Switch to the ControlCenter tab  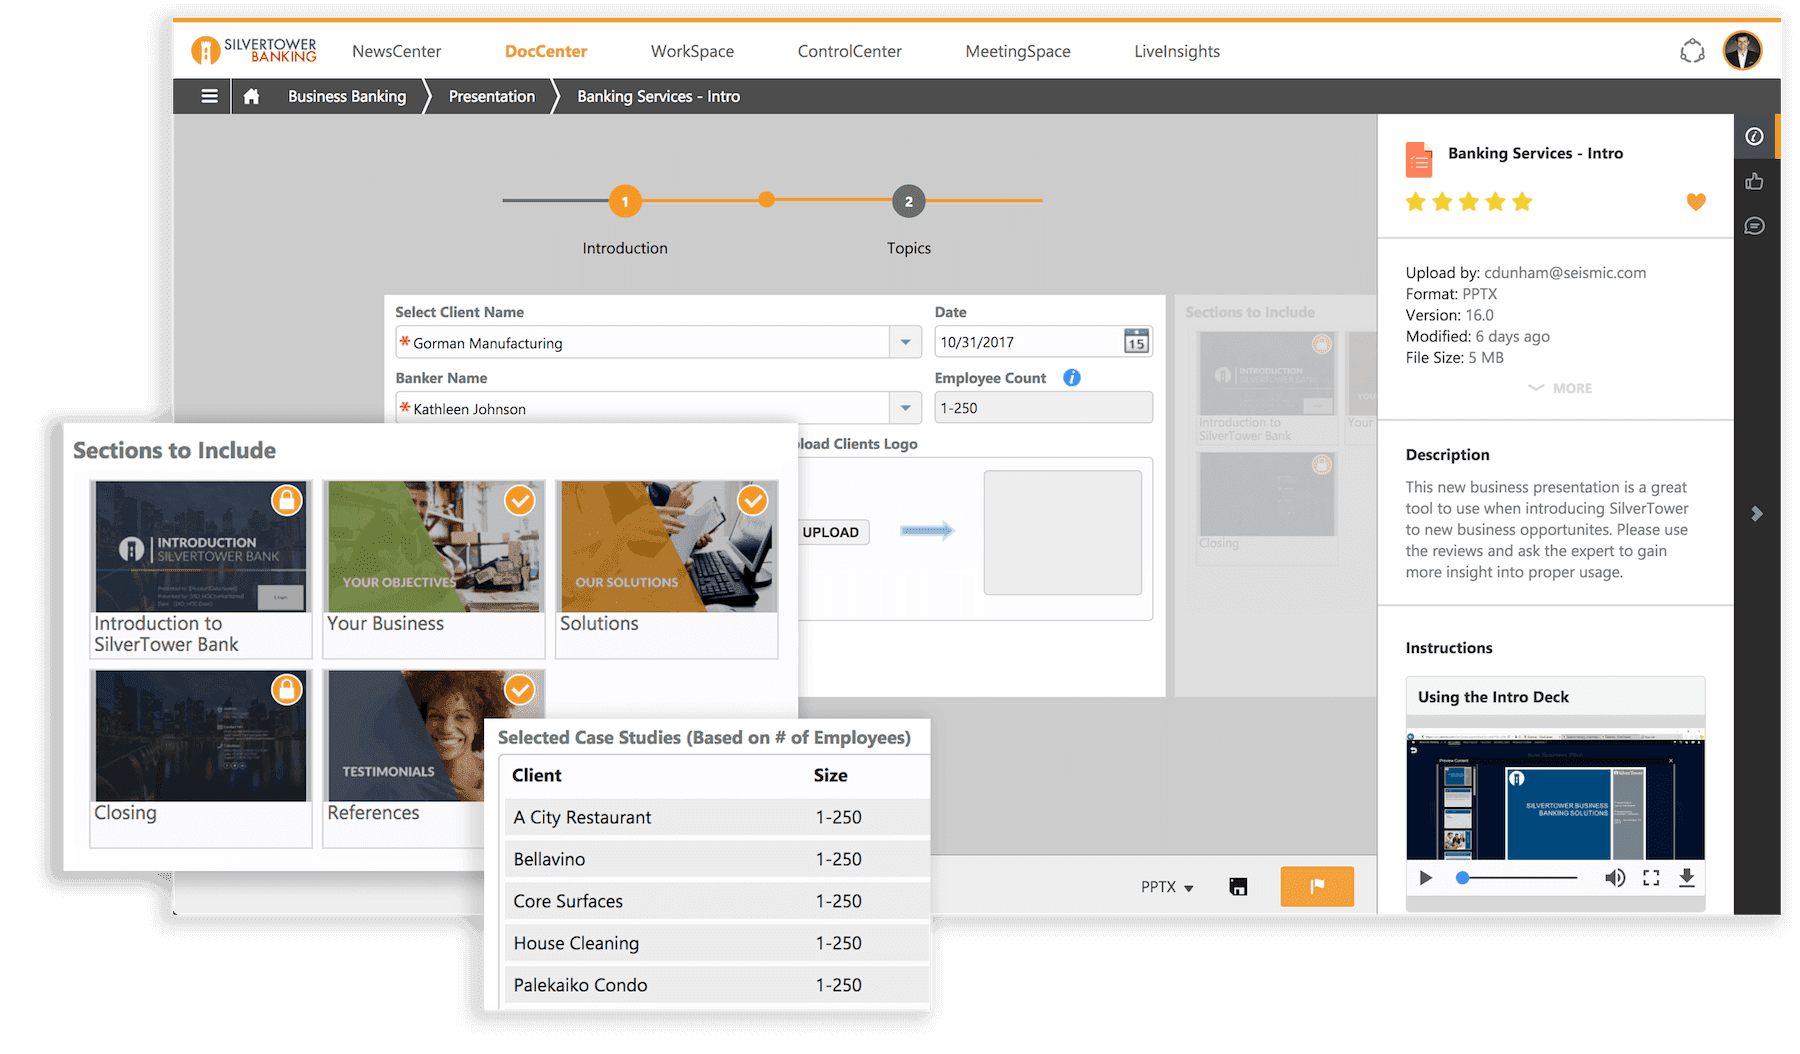(x=849, y=51)
